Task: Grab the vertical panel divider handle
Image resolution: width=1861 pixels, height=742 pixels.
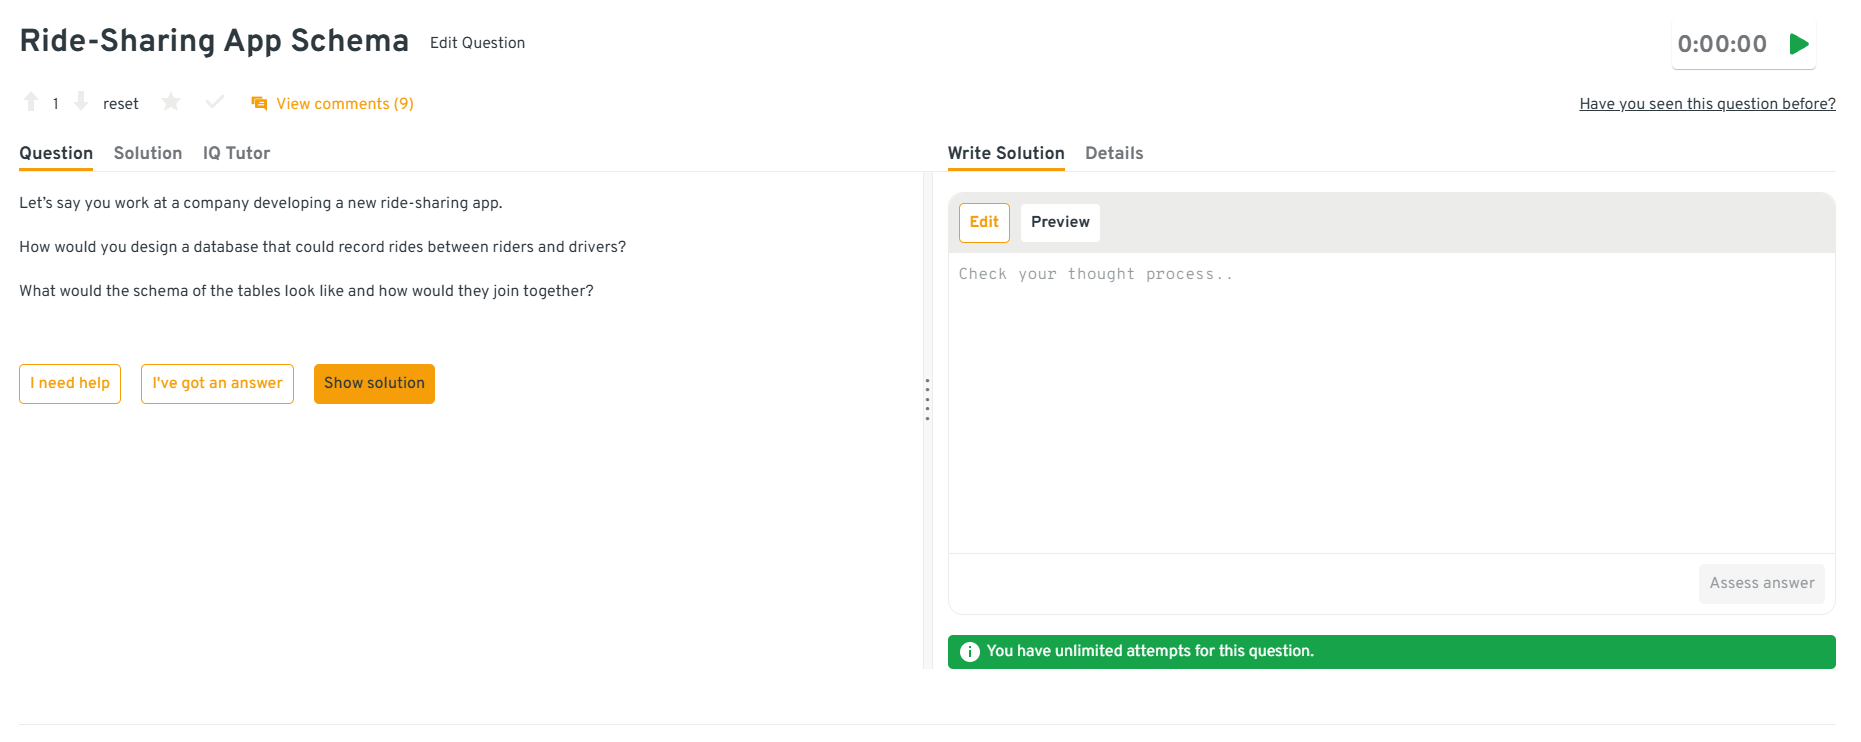Action: tap(927, 399)
